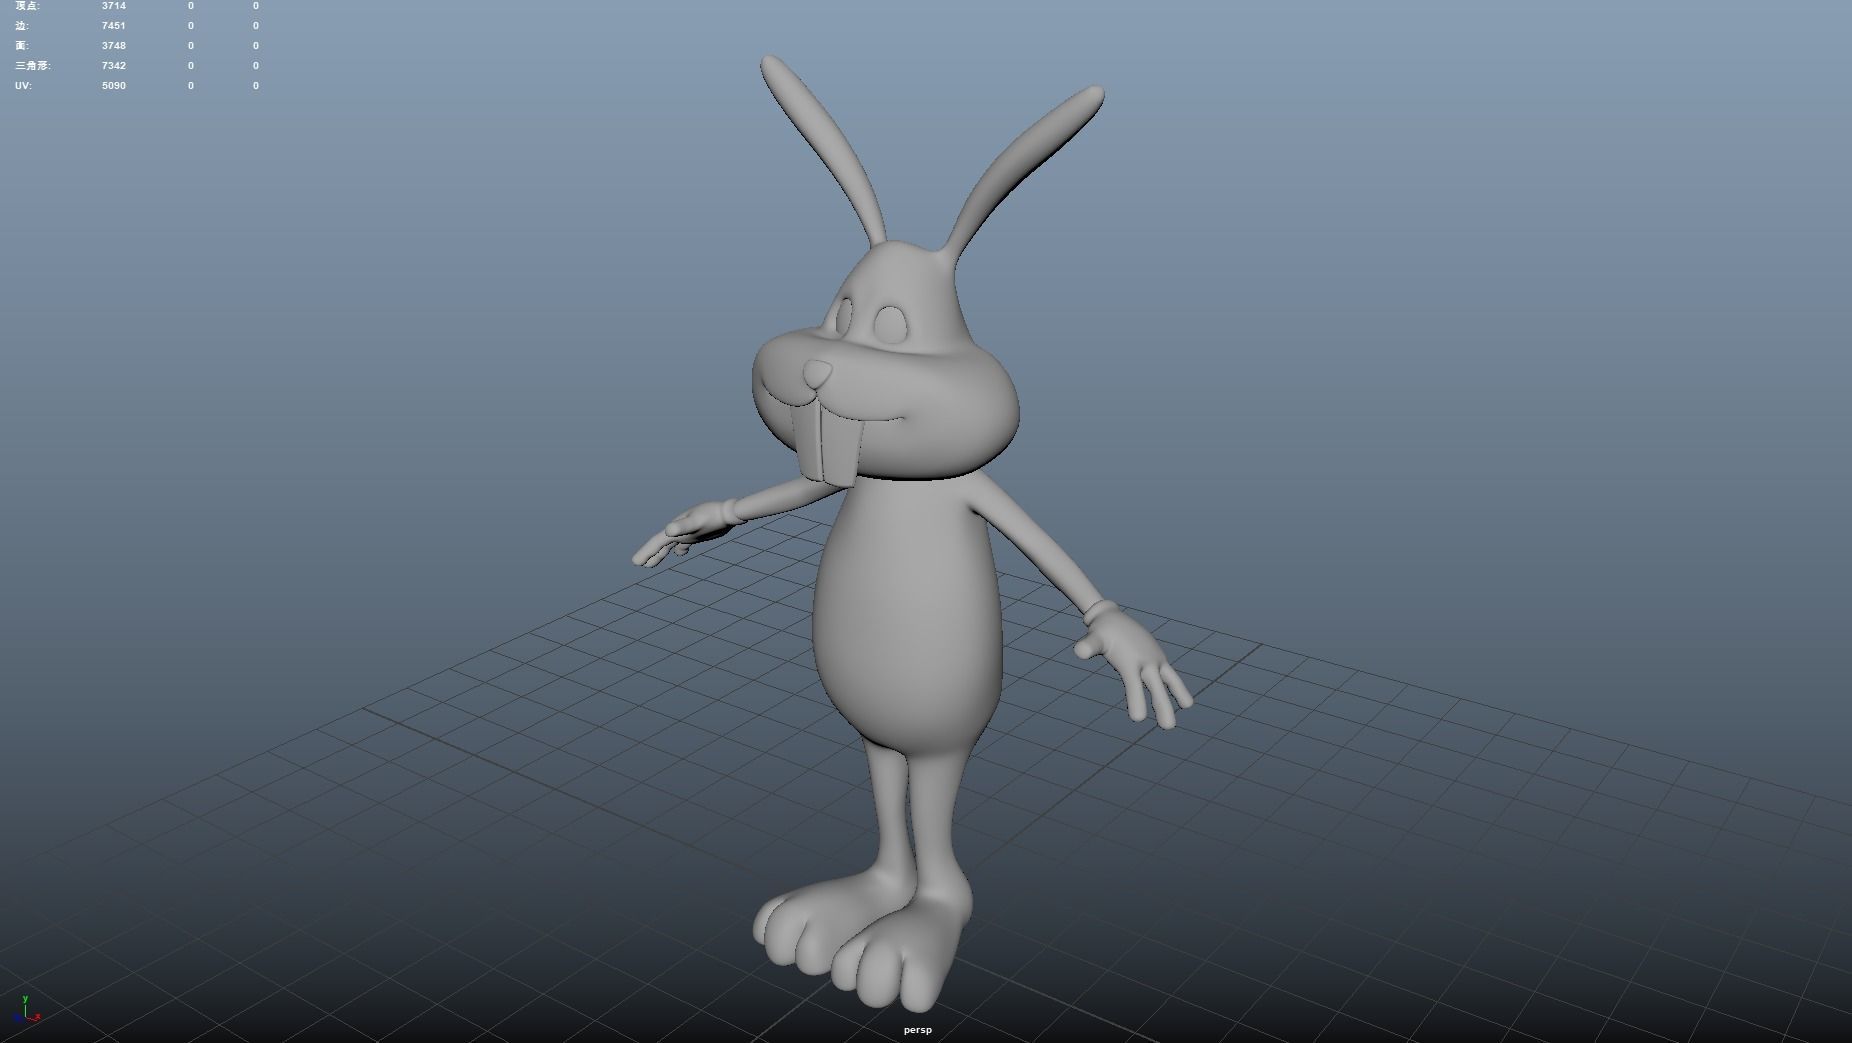Click the '顶点:' vertex count label
The image size is (1852, 1043).
click(x=28, y=6)
